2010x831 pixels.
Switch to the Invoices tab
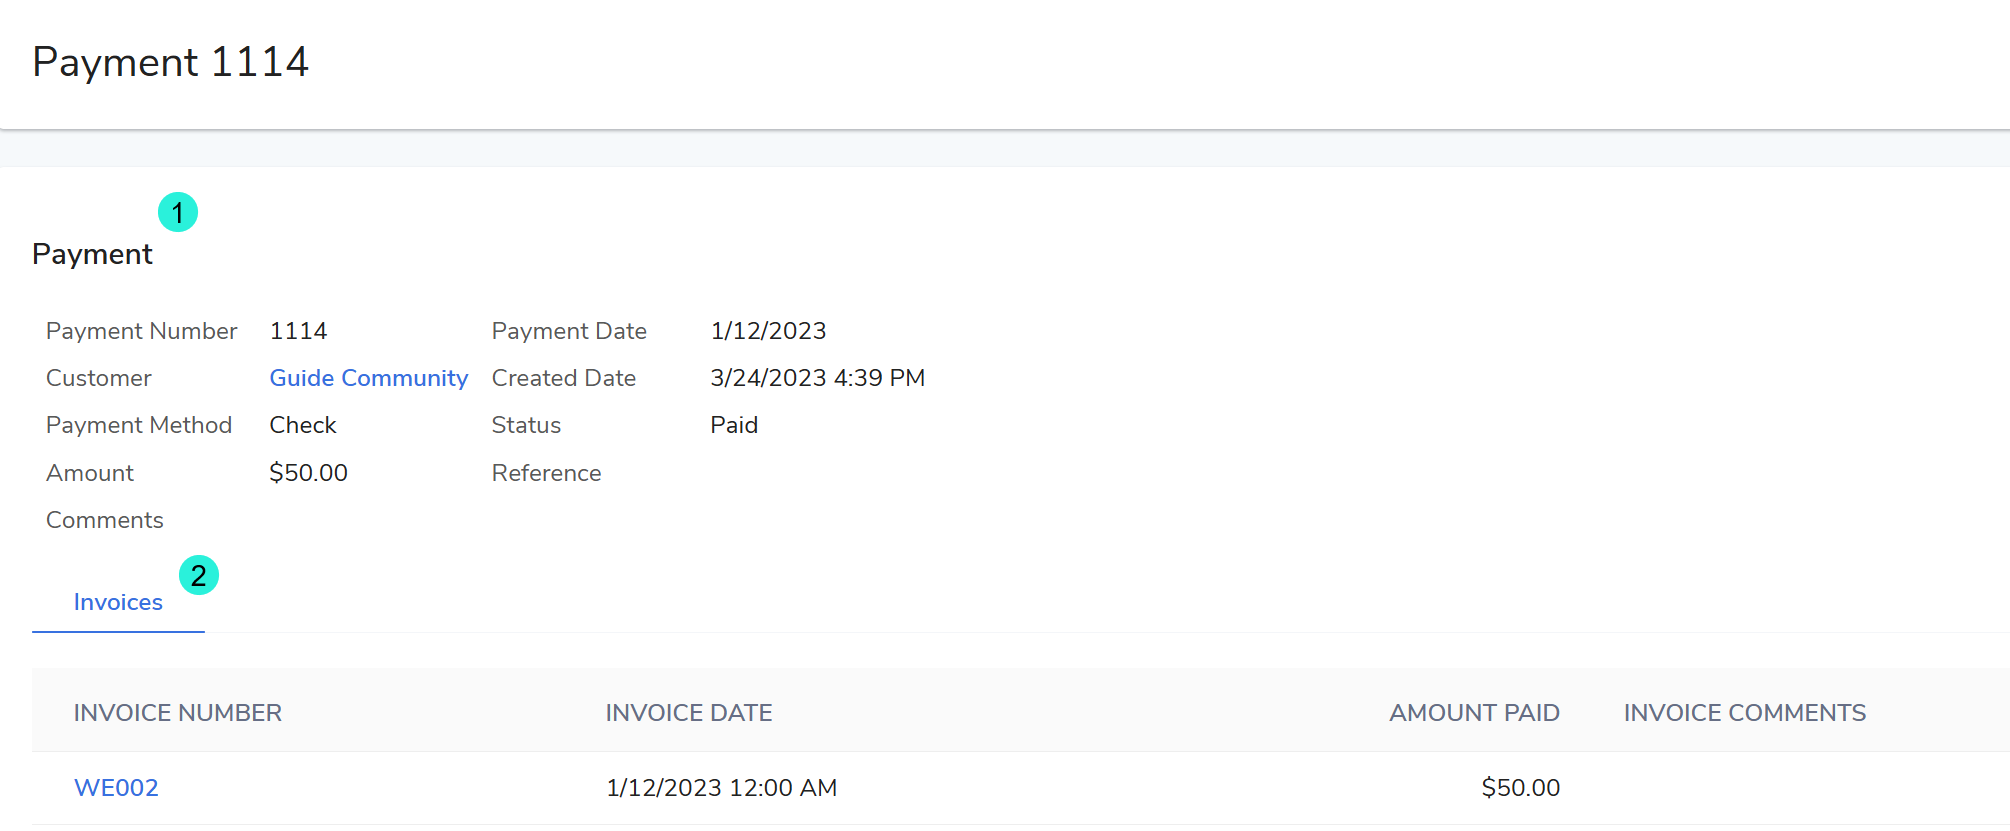coord(118,602)
